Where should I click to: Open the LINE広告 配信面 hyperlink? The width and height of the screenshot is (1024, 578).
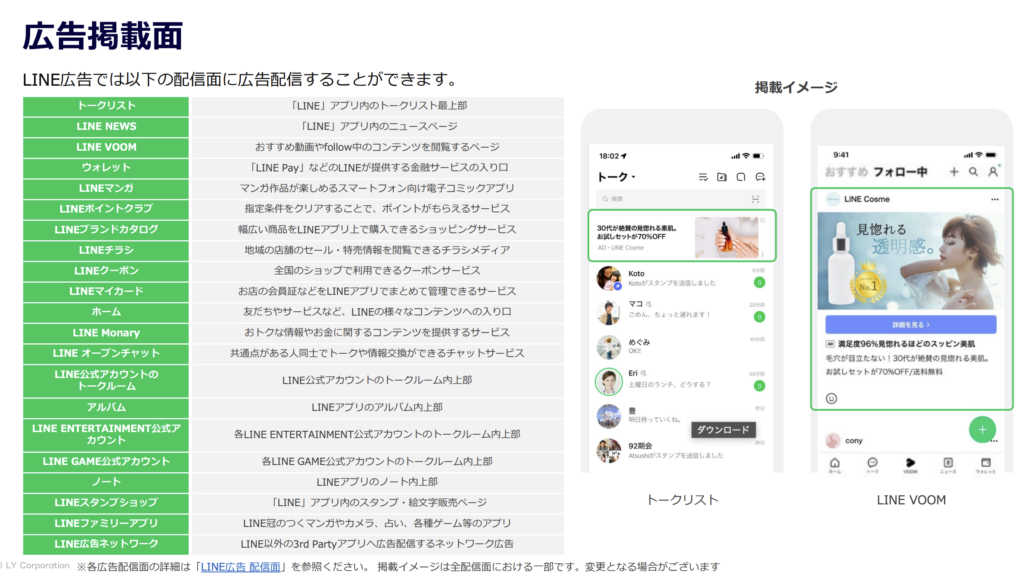[240, 567]
